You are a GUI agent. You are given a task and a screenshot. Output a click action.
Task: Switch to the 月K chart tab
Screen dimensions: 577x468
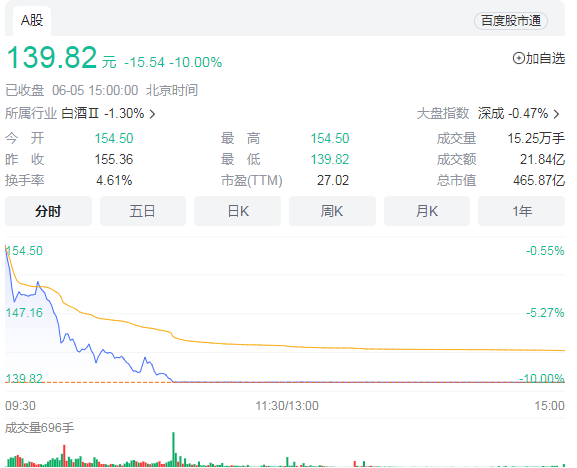tap(427, 211)
